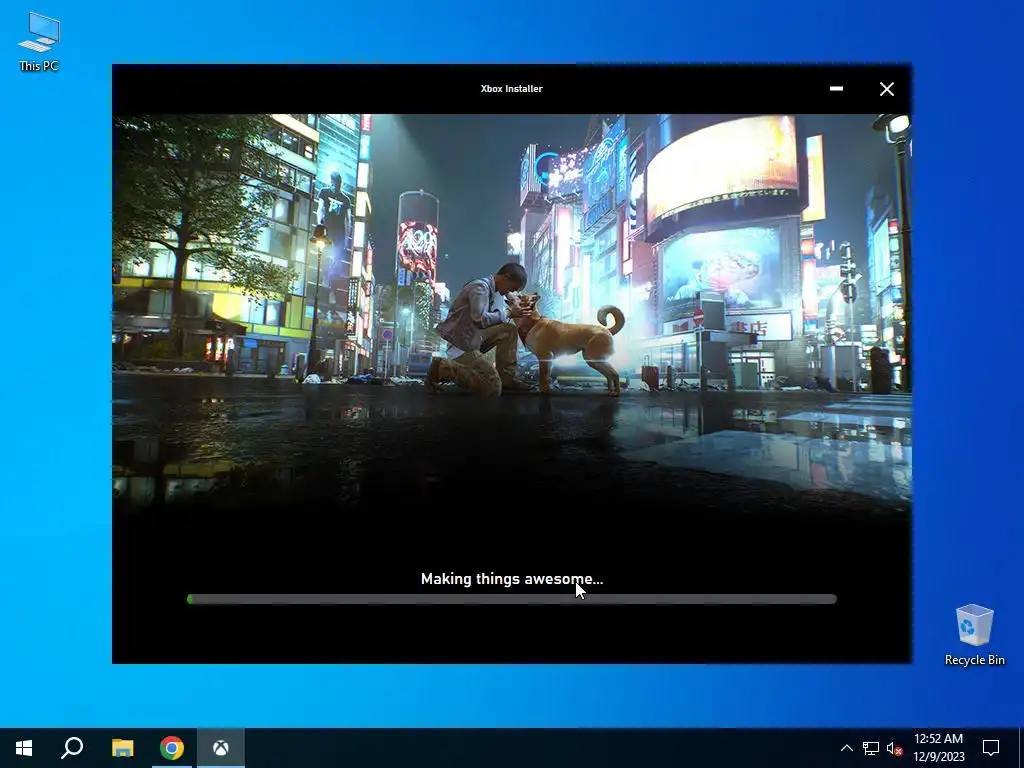1024x768 pixels.
Task: Show hidden system tray icons
Action: pyautogui.click(x=846, y=748)
